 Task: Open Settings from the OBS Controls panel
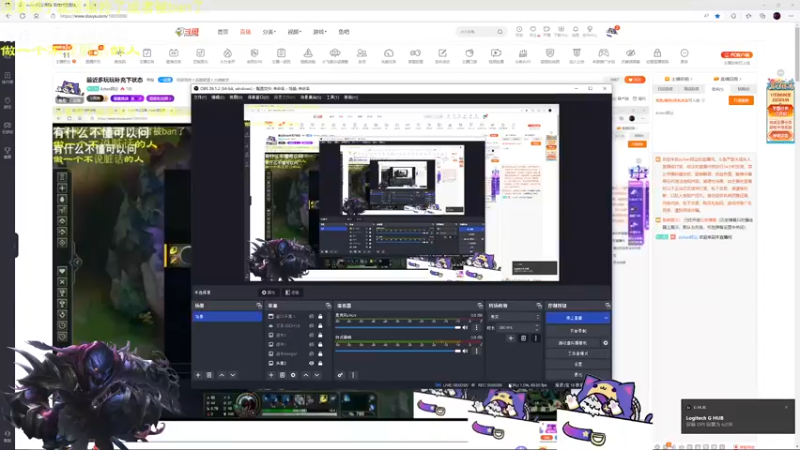pyautogui.click(x=578, y=364)
